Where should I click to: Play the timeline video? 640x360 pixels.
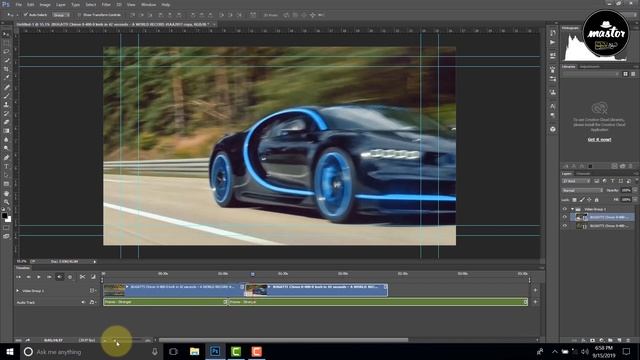click(39, 277)
